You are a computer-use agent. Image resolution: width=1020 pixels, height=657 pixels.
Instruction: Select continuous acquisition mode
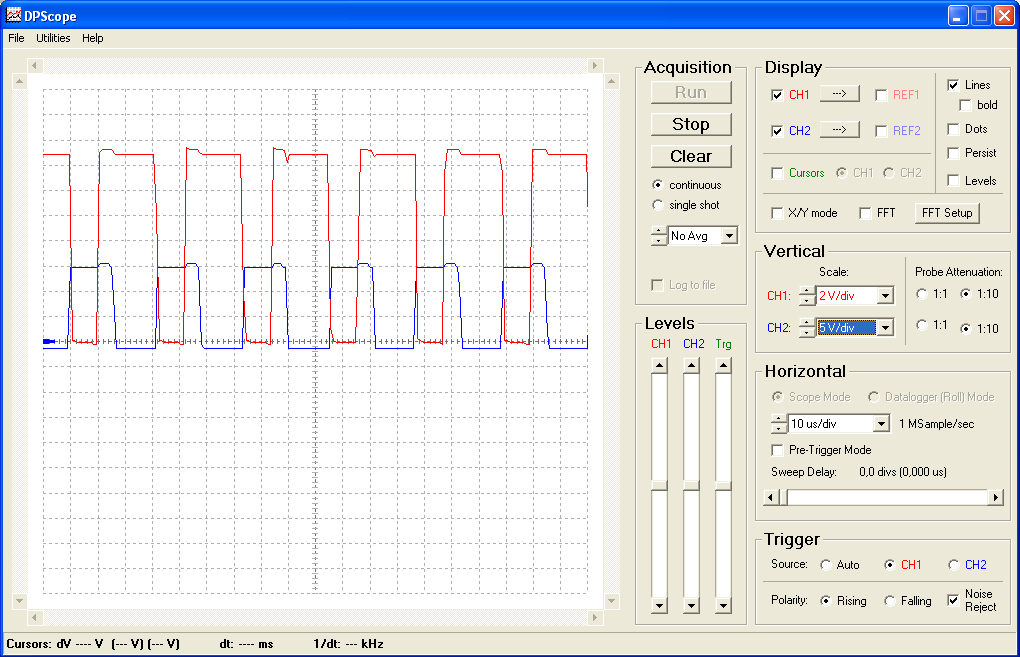click(x=658, y=185)
